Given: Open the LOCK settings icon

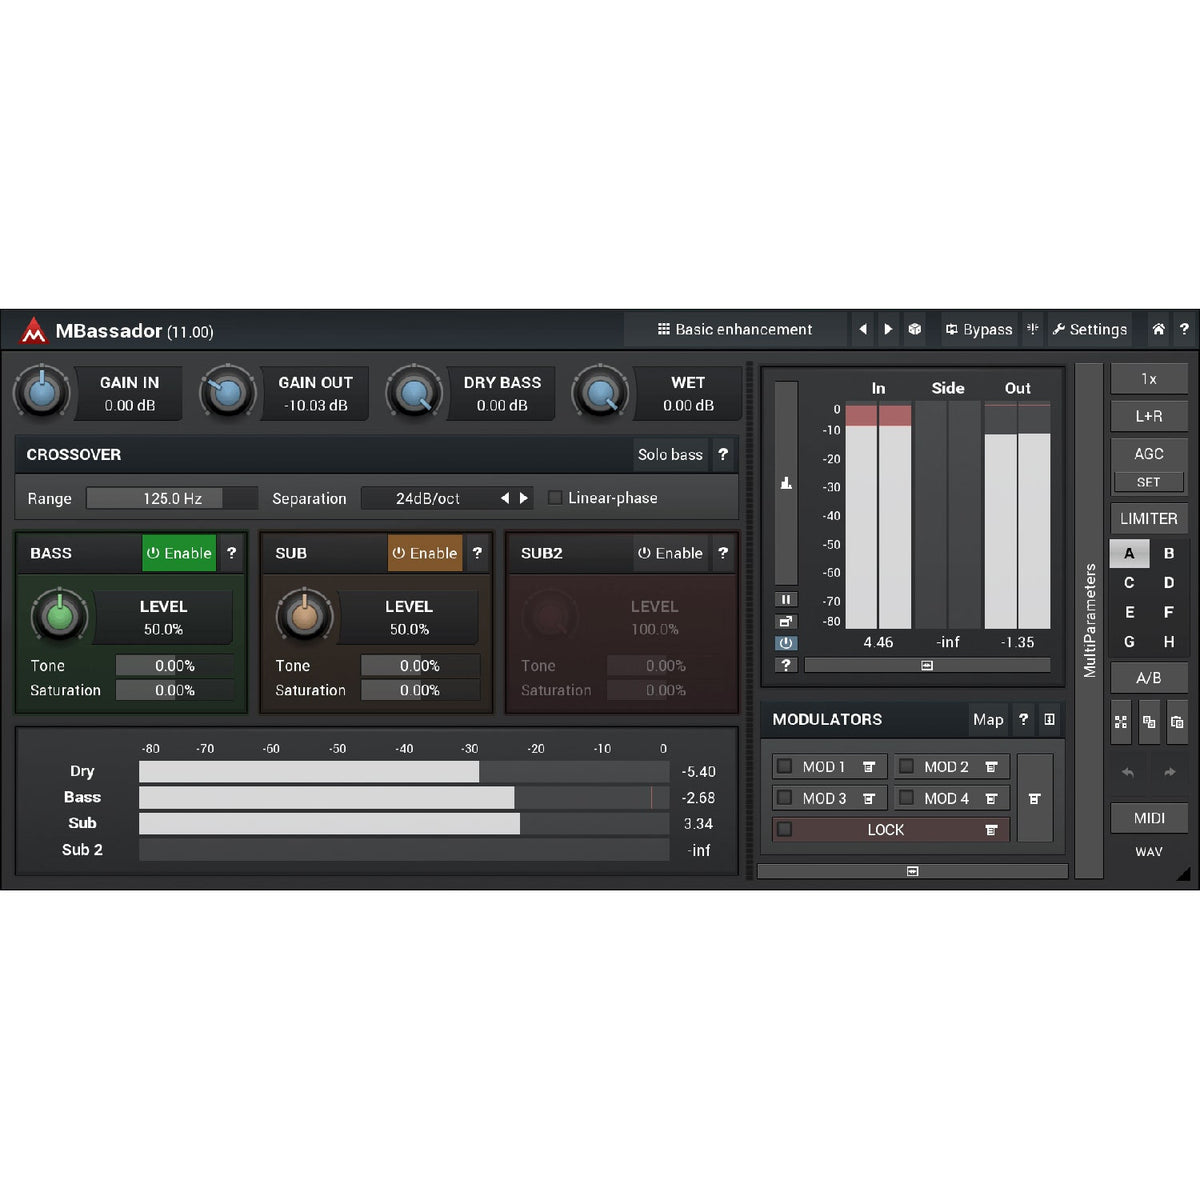Looking at the screenshot, I should point(991,830).
